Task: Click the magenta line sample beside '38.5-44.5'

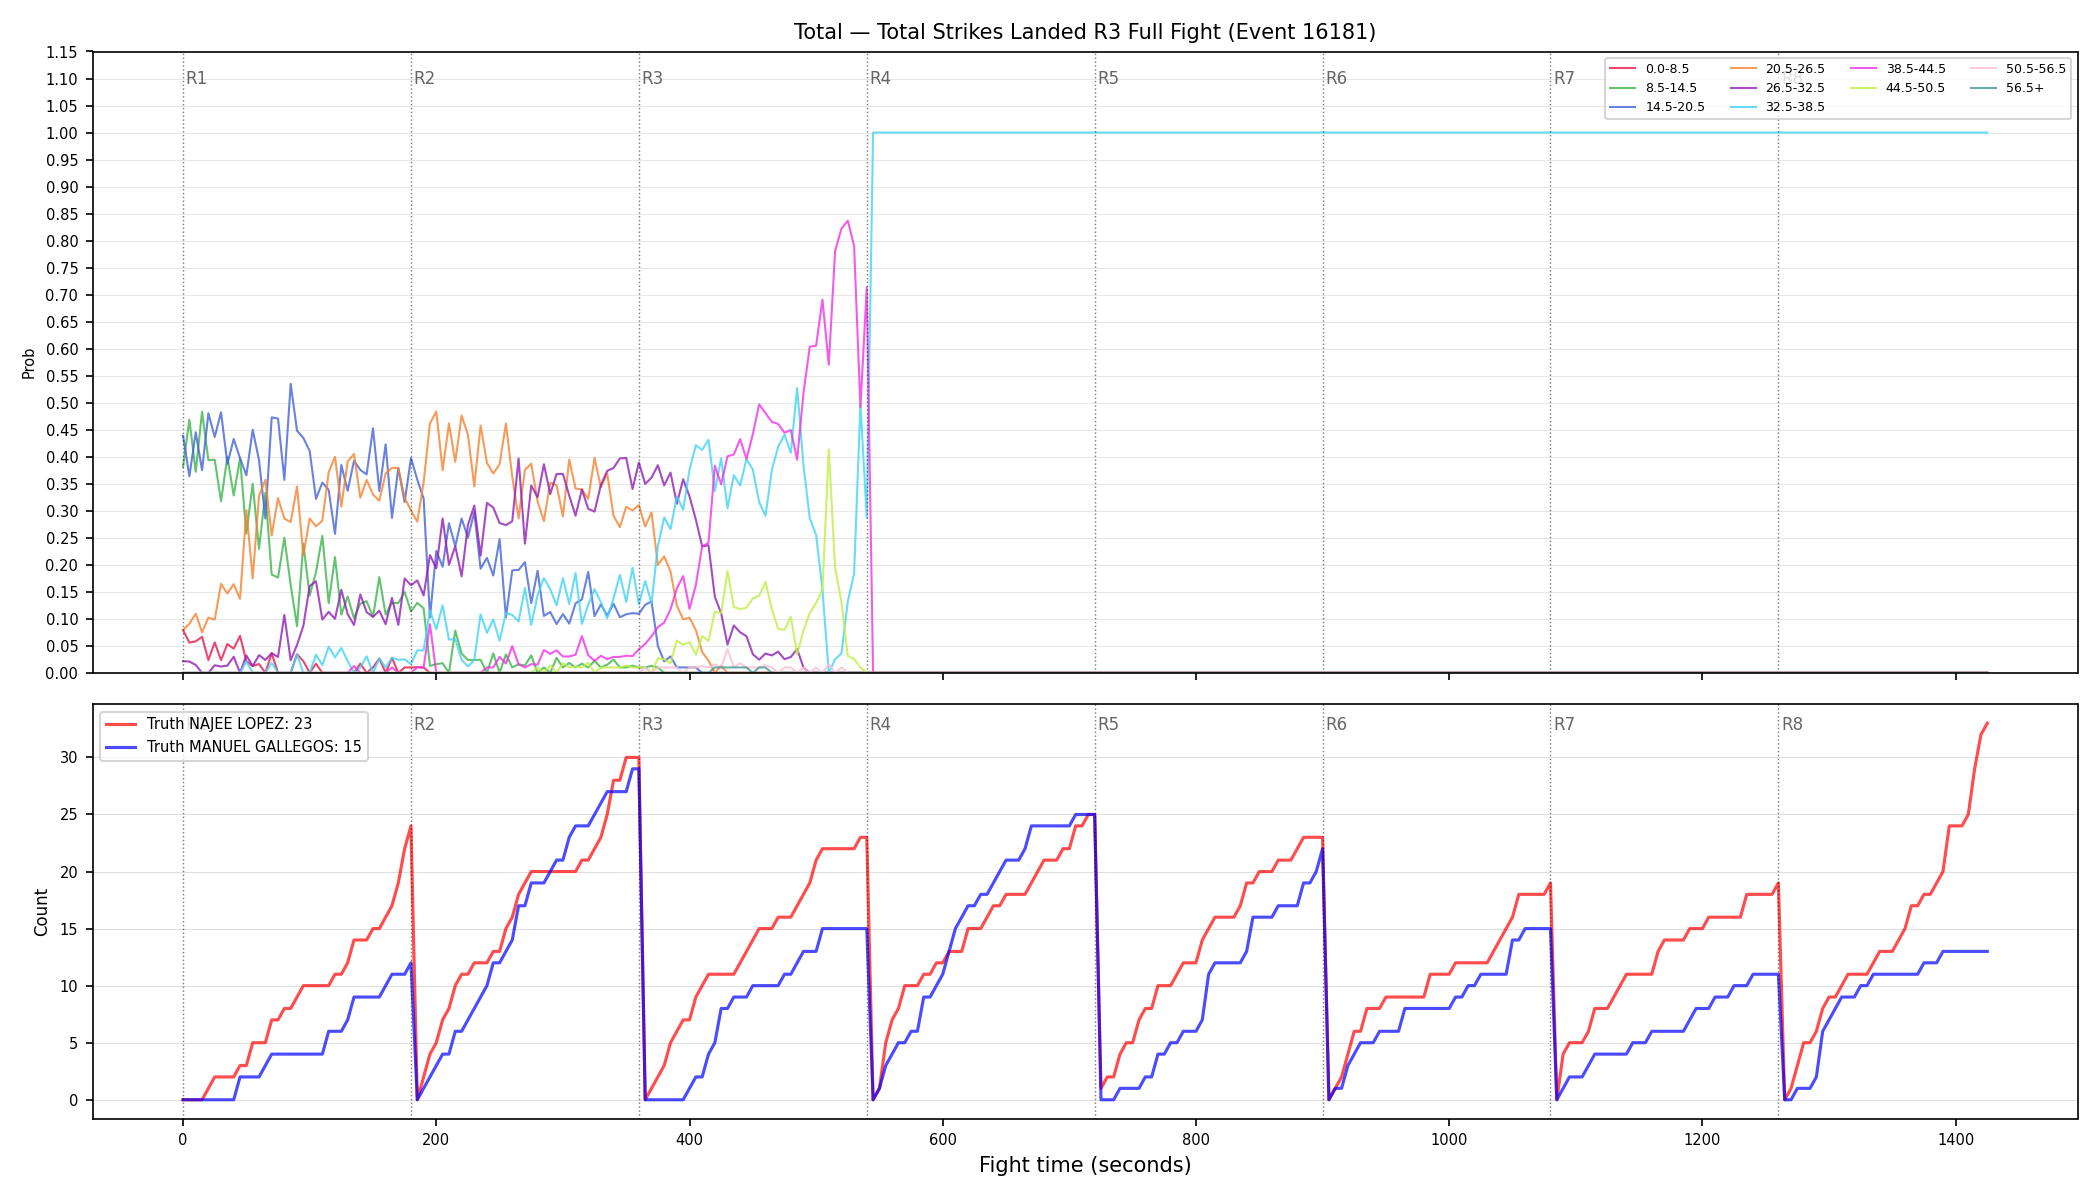Action: tap(1864, 69)
